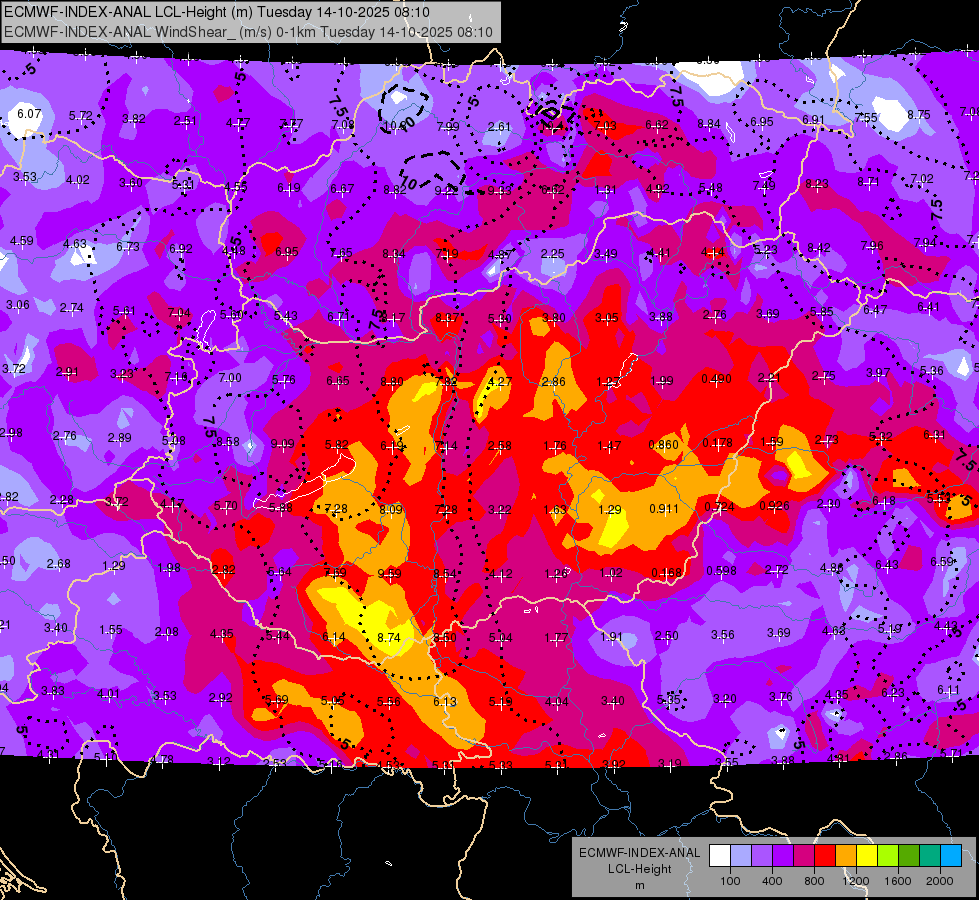Click the 1600 tick label in the legend

(898, 881)
